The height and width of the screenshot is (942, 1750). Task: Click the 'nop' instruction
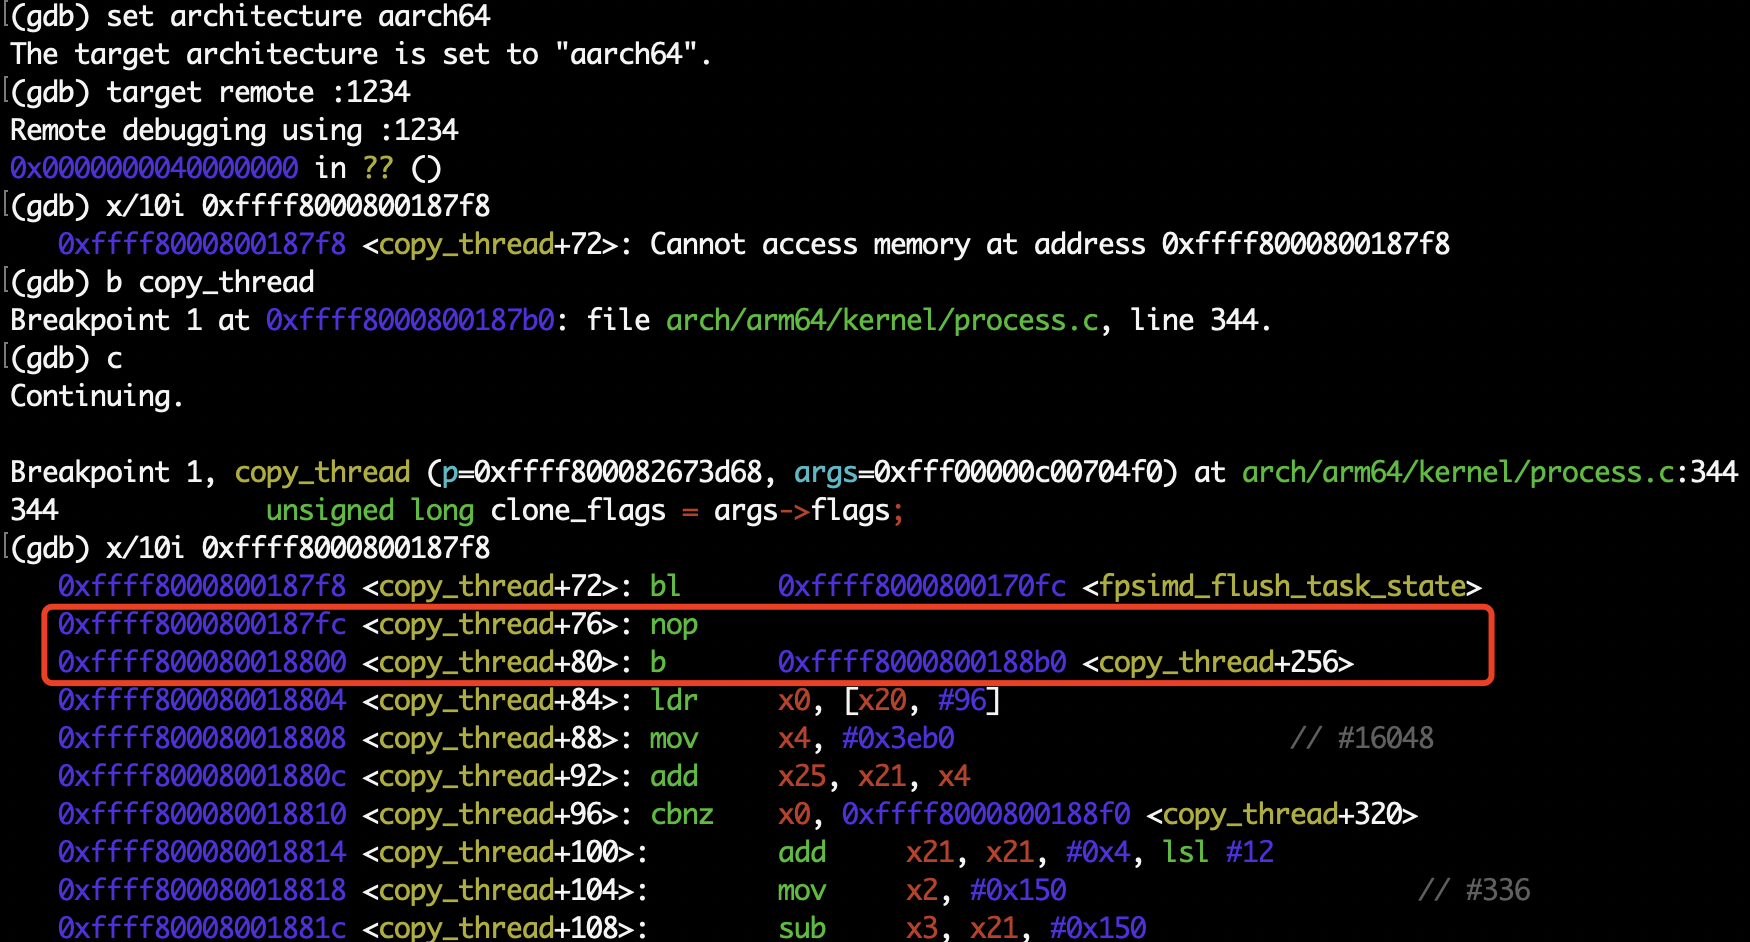tap(674, 624)
